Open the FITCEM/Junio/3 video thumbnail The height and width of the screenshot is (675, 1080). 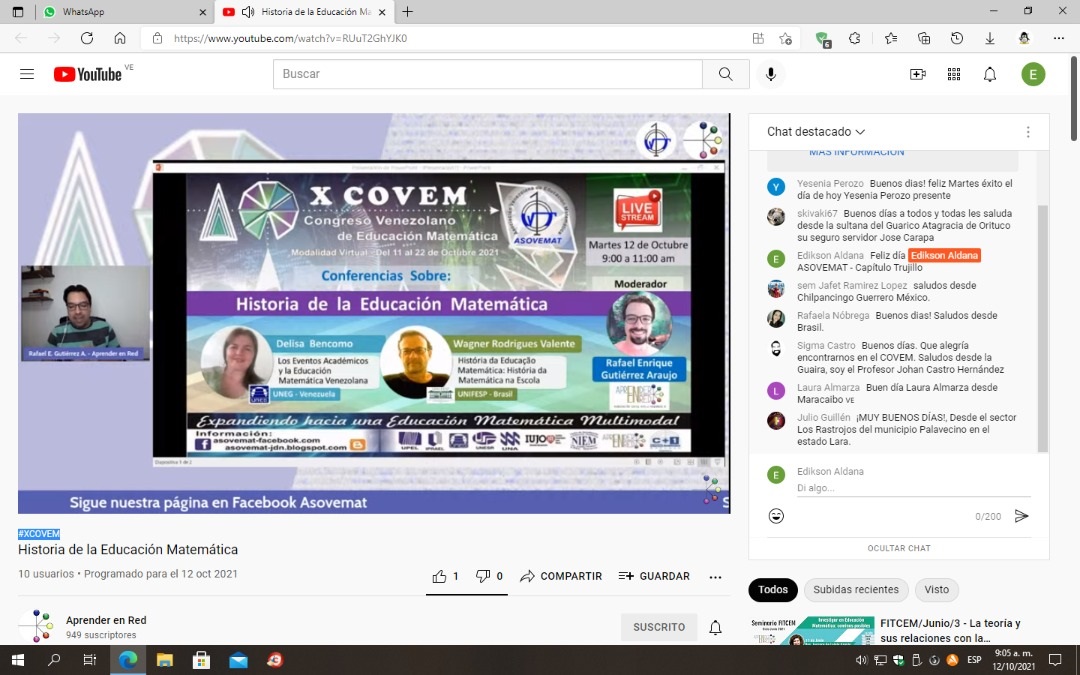[x=812, y=630]
